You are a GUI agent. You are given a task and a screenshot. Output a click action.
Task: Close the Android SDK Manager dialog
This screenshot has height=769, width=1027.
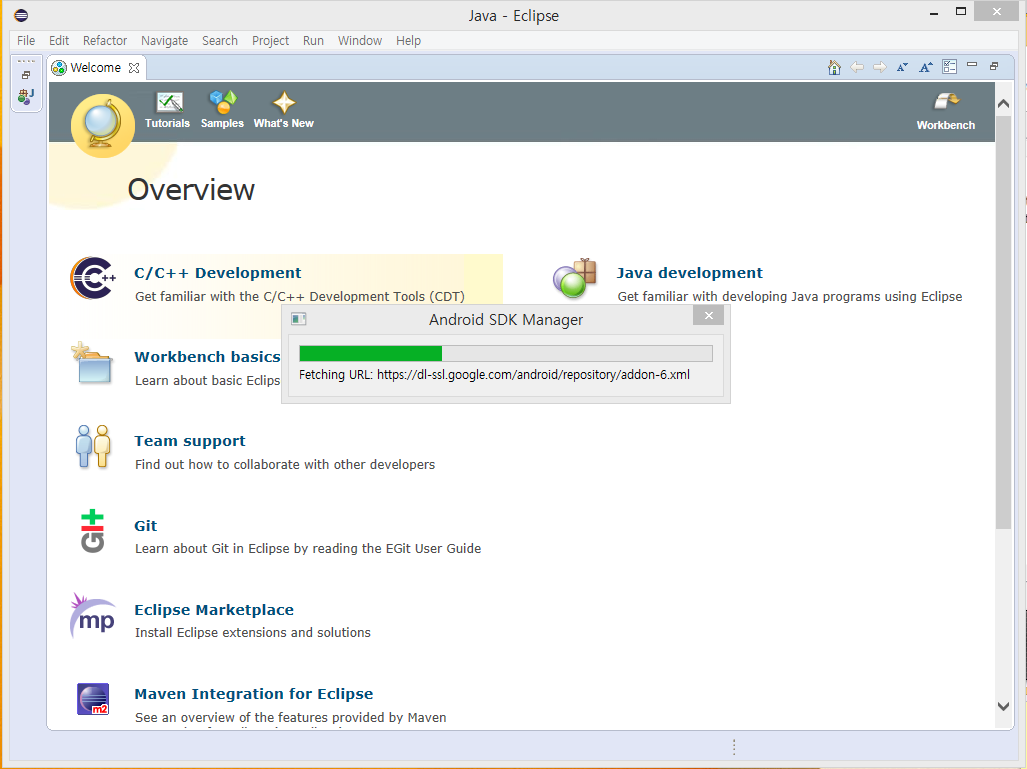click(708, 316)
